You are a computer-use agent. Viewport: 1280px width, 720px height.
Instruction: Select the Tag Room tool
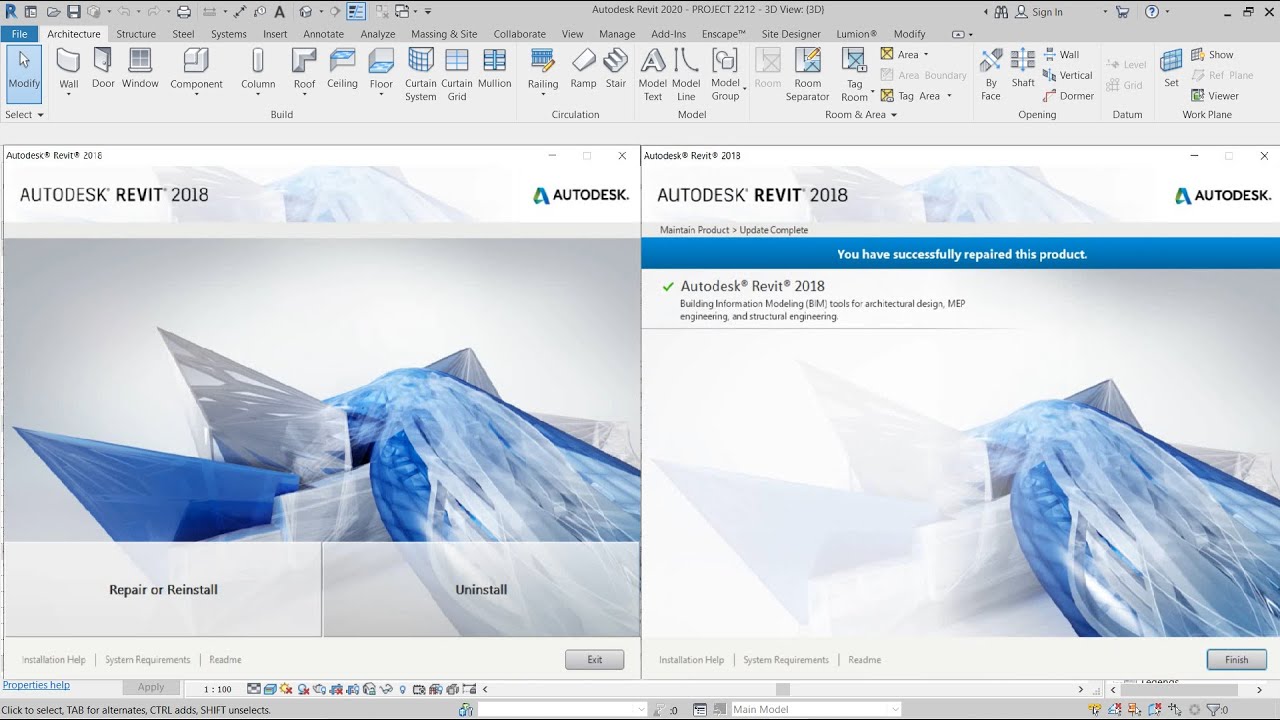pyautogui.click(x=854, y=74)
